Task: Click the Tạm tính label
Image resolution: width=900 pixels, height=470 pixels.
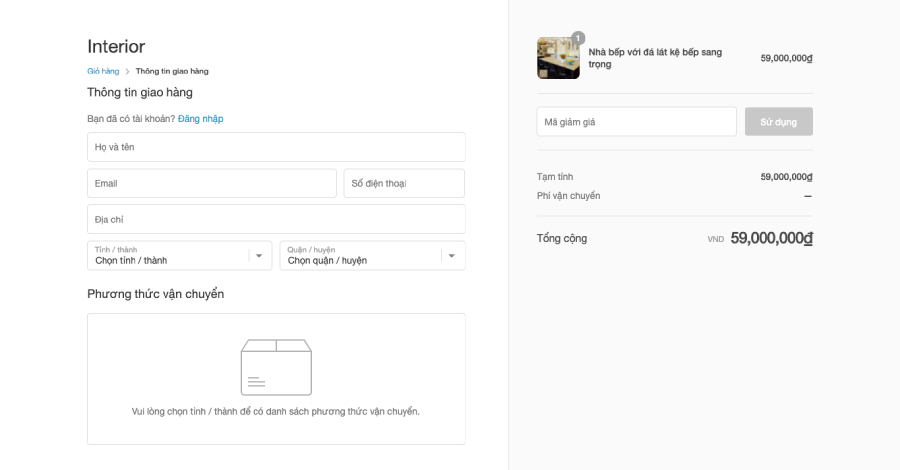Action: 554,177
